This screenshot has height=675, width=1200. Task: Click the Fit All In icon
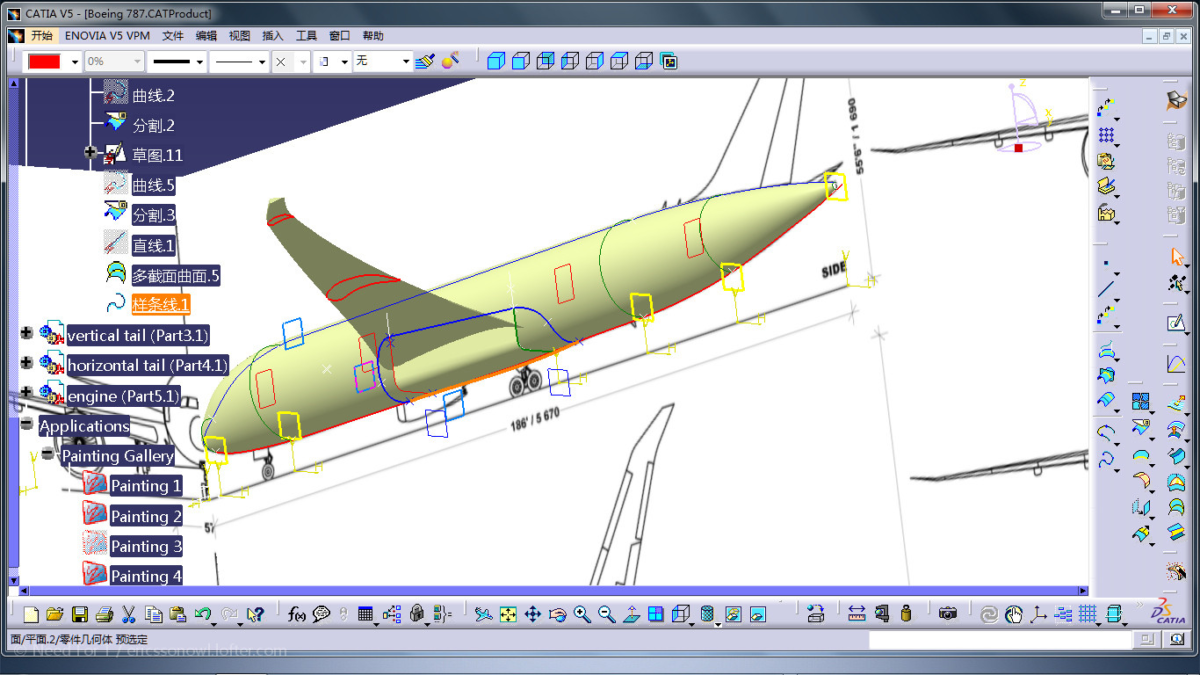(x=508, y=614)
